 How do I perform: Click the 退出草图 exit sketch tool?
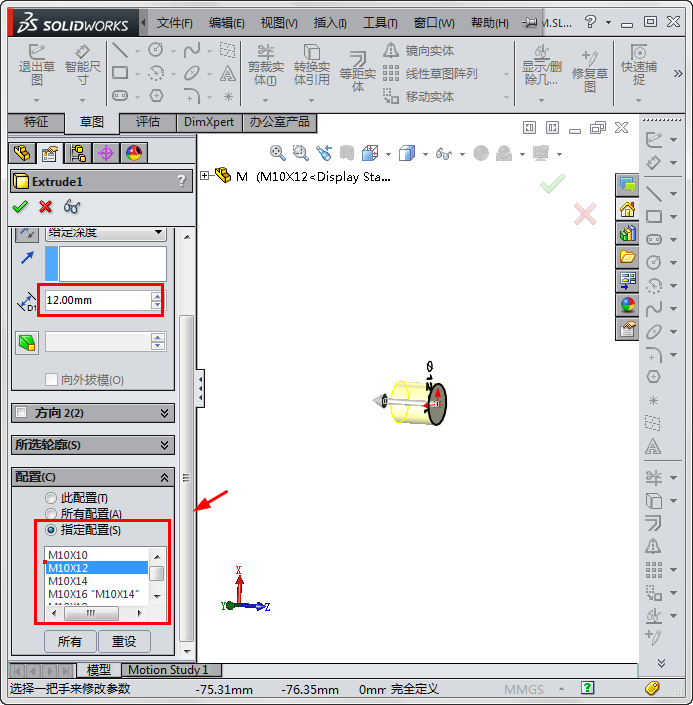coord(37,67)
